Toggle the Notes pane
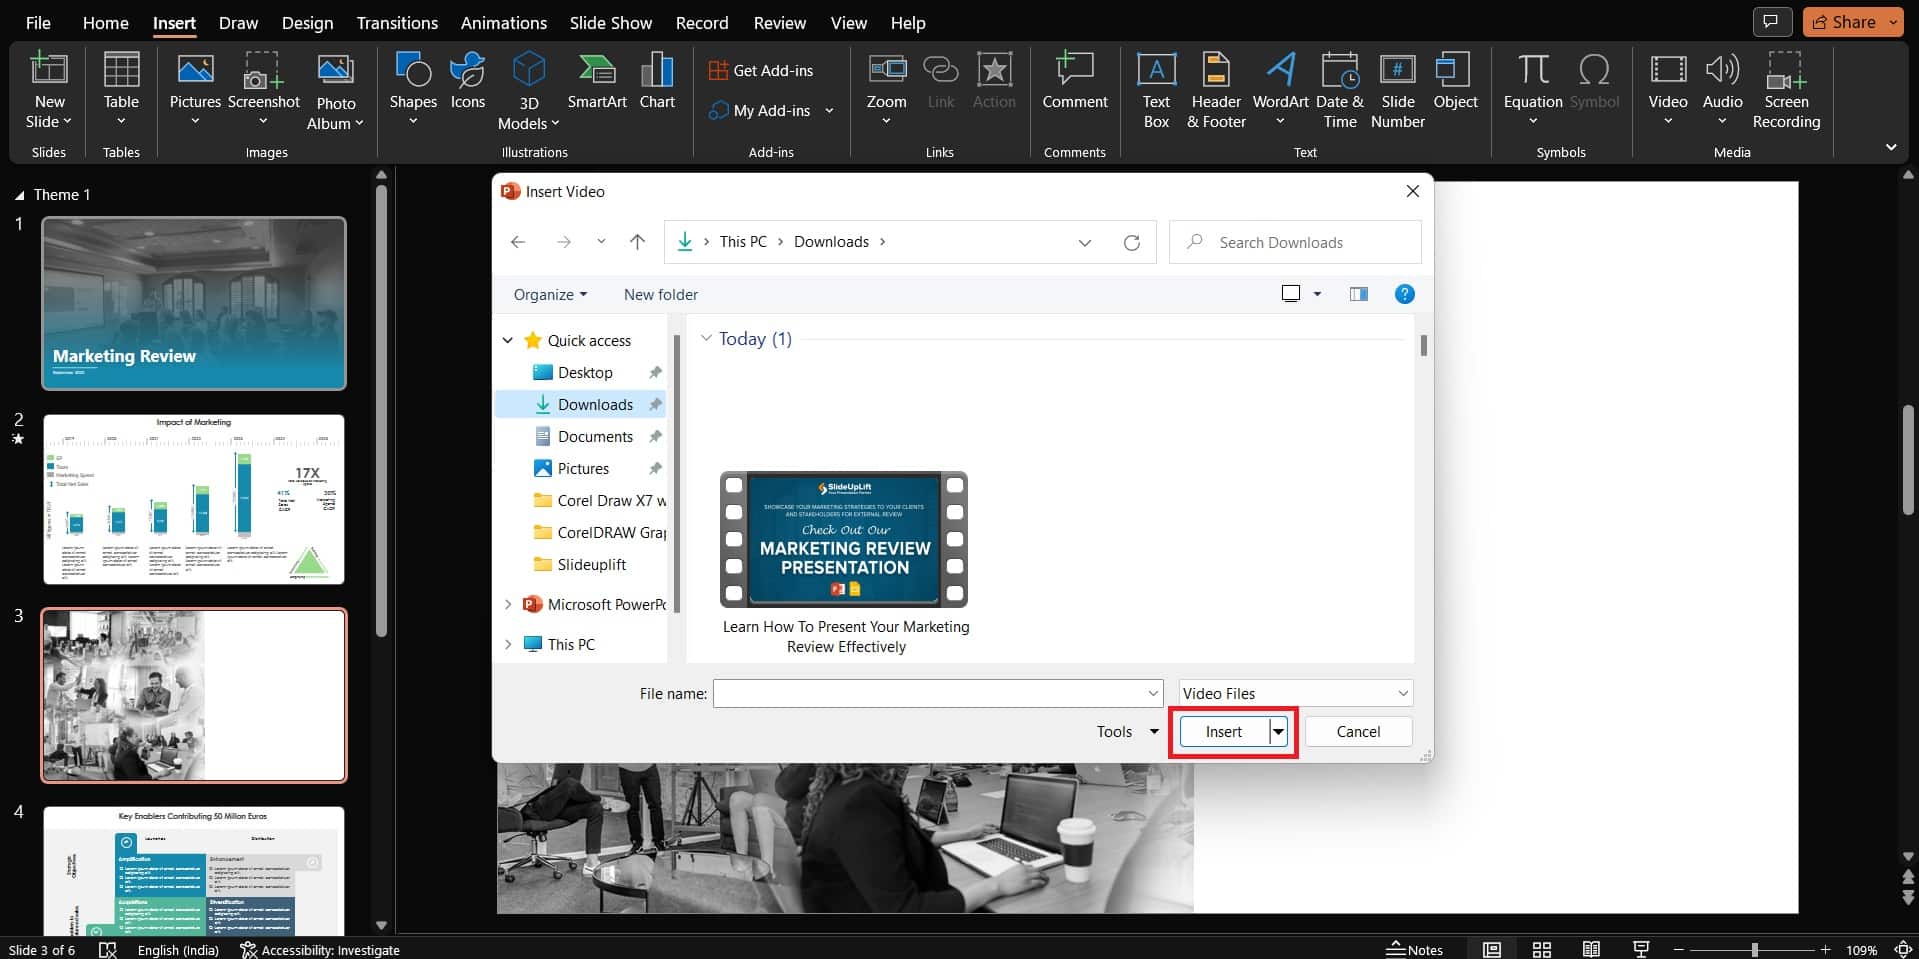1919x959 pixels. (x=1413, y=948)
